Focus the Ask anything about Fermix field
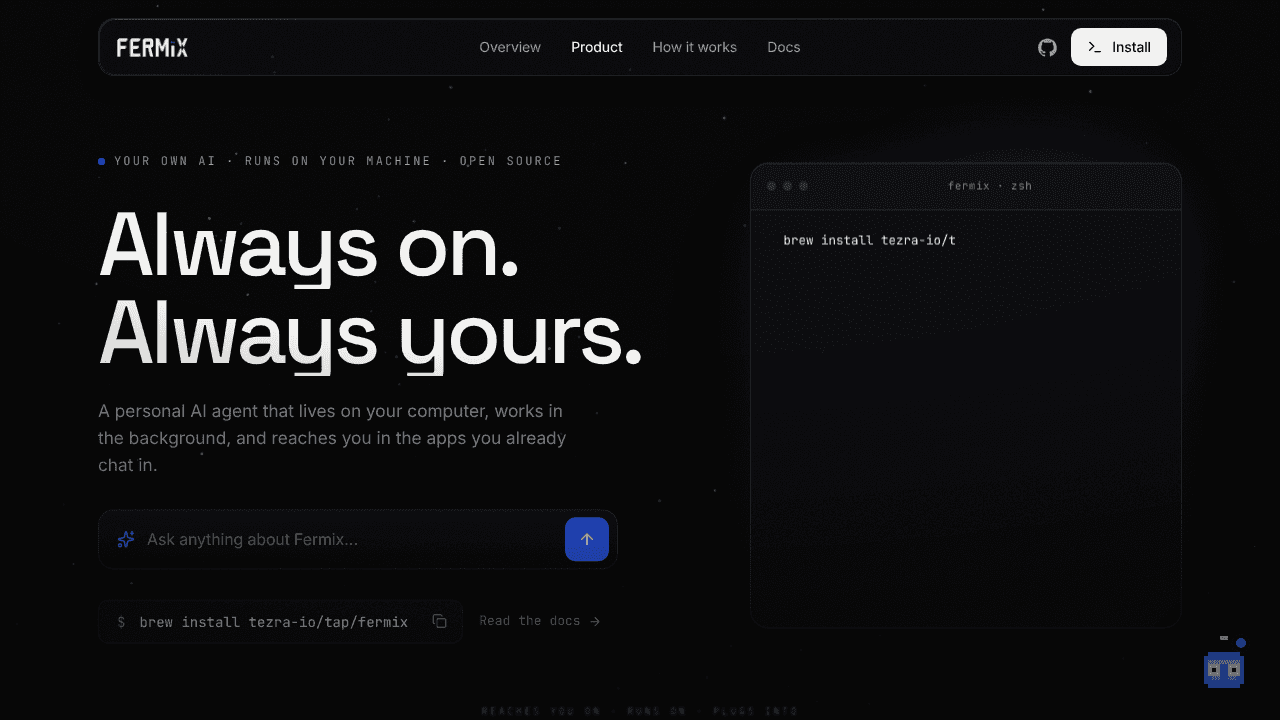Viewport: 1280px width, 720px height. pyautogui.click(x=358, y=539)
